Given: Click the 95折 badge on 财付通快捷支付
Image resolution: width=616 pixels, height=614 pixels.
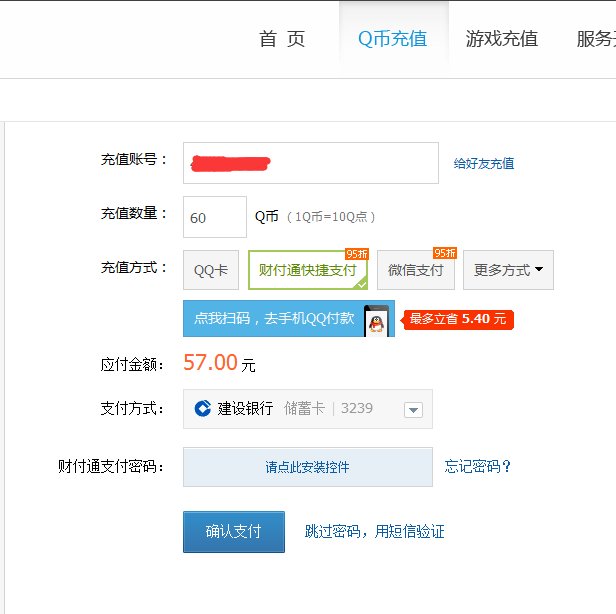Looking at the screenshot, I should 357,254.
